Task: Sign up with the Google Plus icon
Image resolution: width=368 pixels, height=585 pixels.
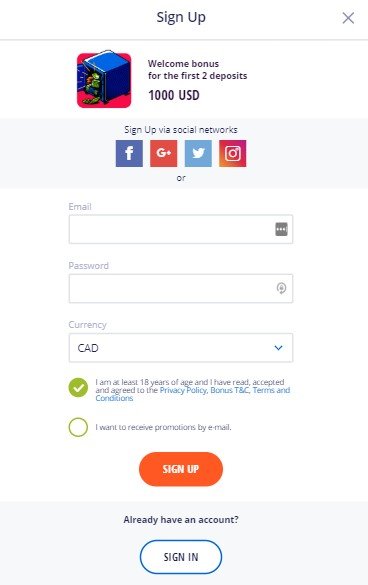Action: point(163,153)
